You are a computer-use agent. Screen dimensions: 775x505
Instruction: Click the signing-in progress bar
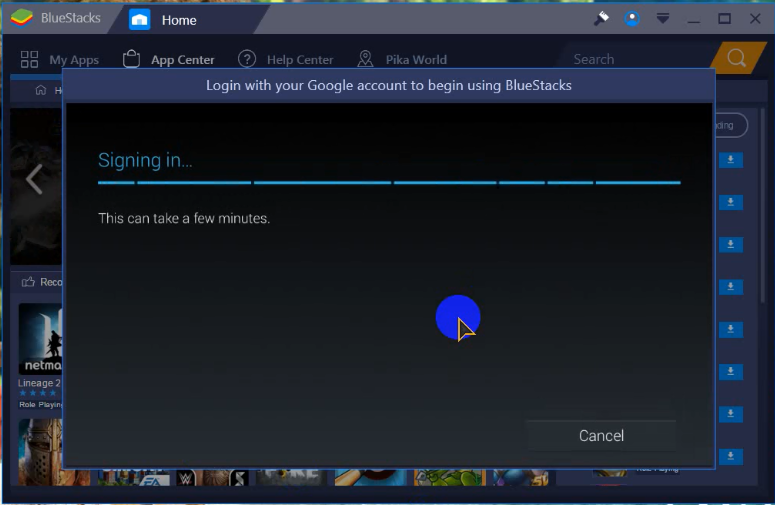pos(389,182)
